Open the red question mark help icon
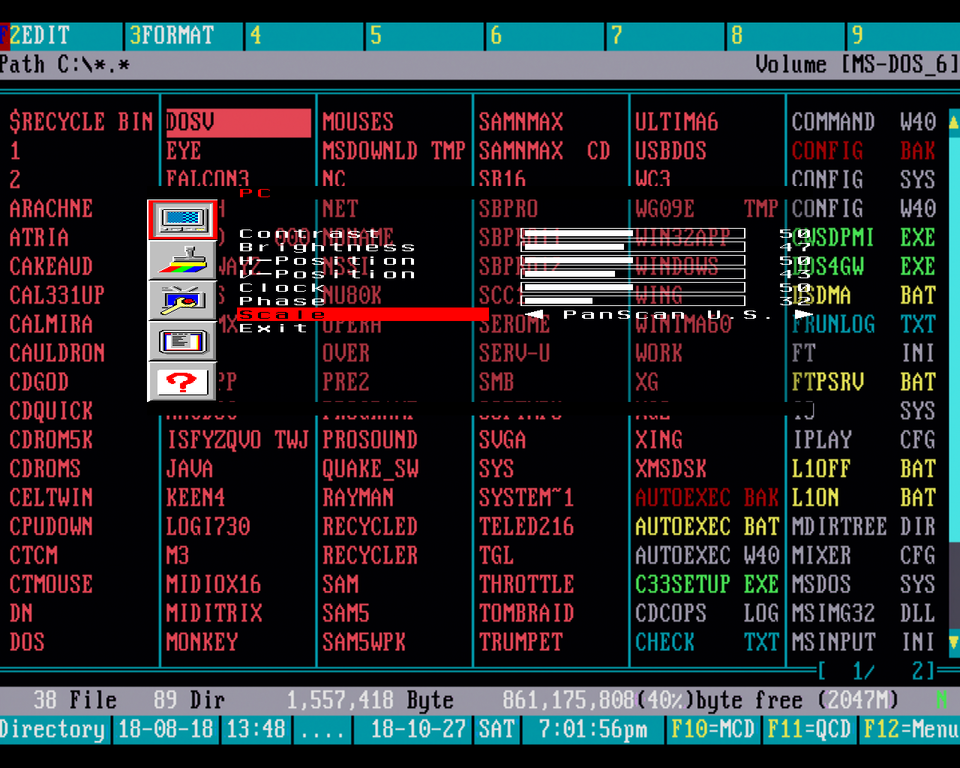This screenshot has width=960, height=768. (182, 382)
